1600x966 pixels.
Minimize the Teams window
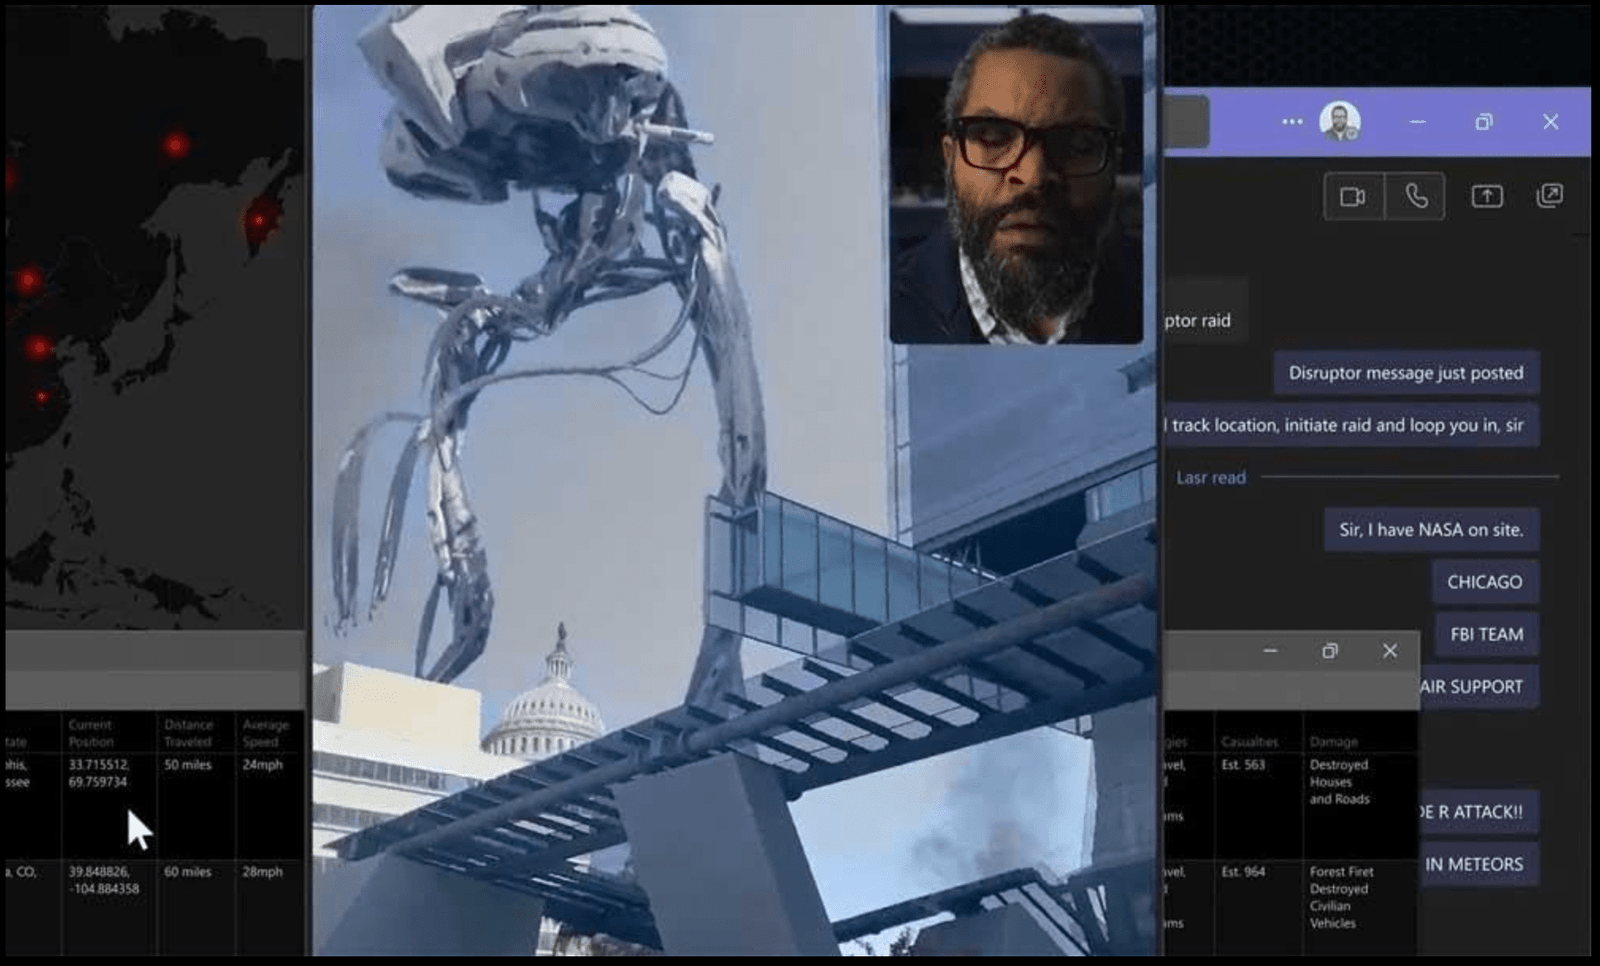pos(1417,122)
